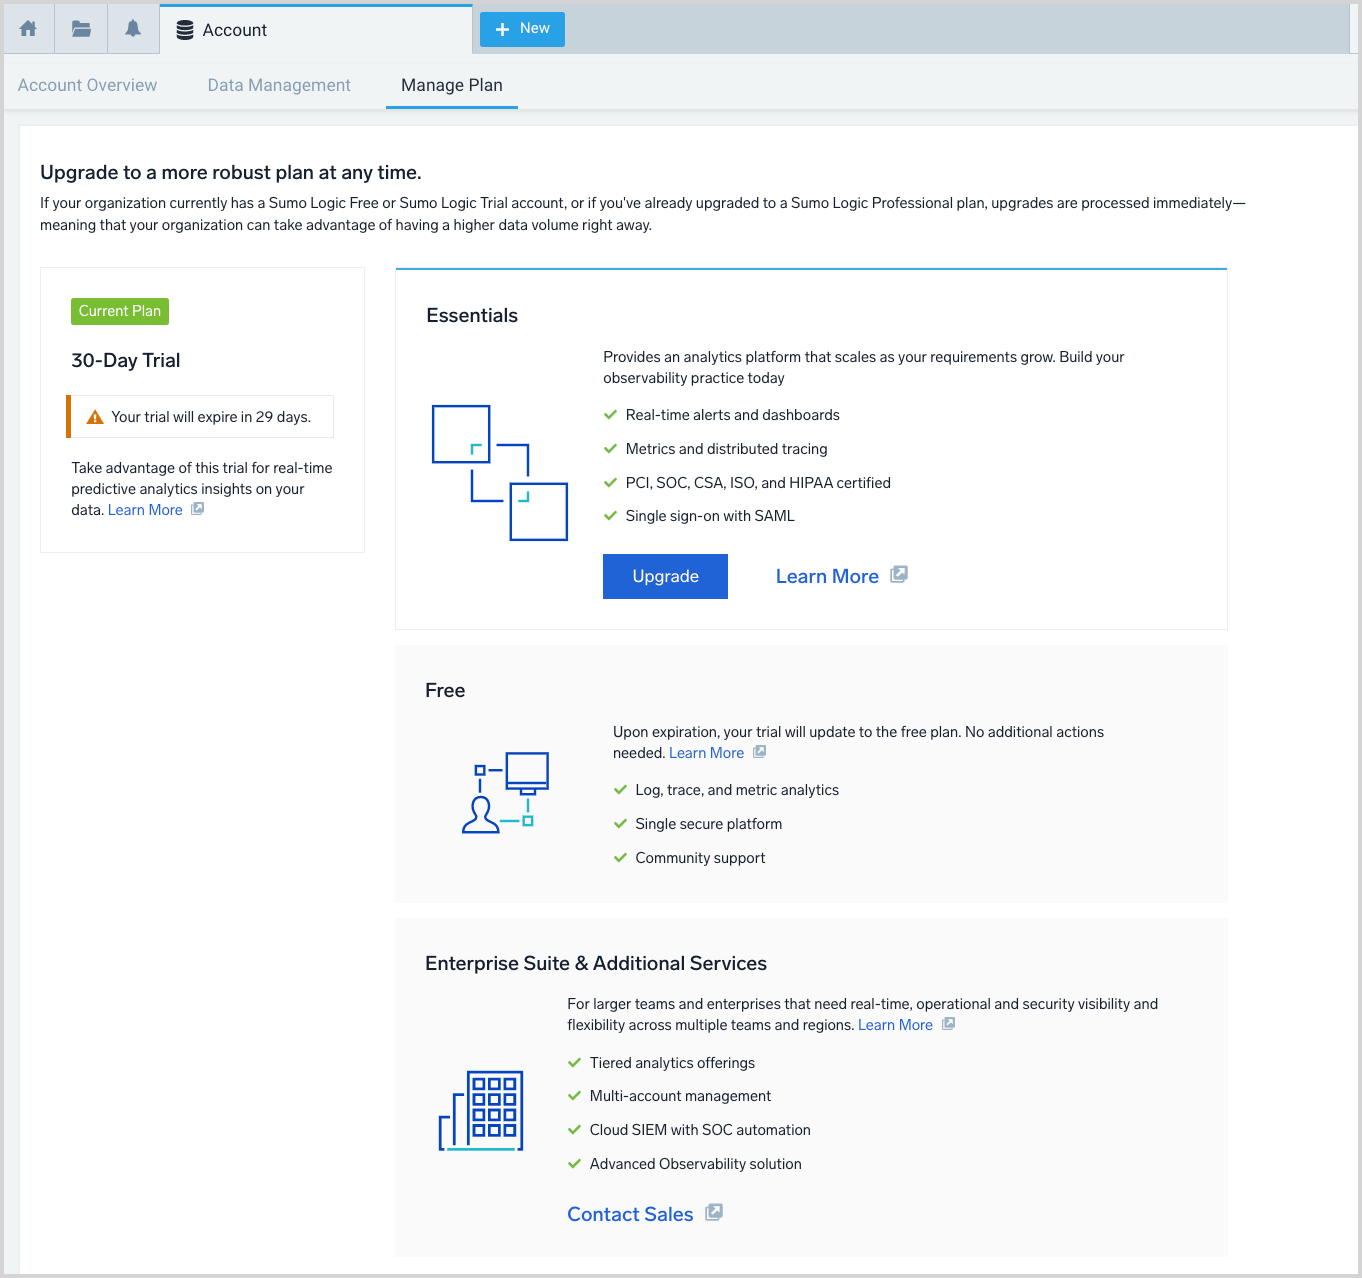
Task: Open the alerts bell icon
Action: tap(133, 29)
